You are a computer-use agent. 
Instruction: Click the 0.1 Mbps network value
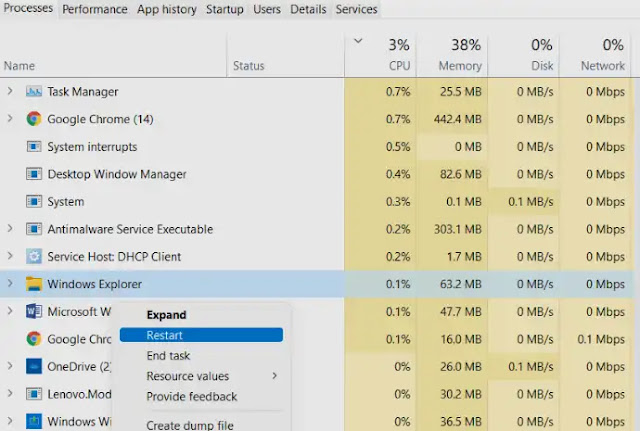601,339
